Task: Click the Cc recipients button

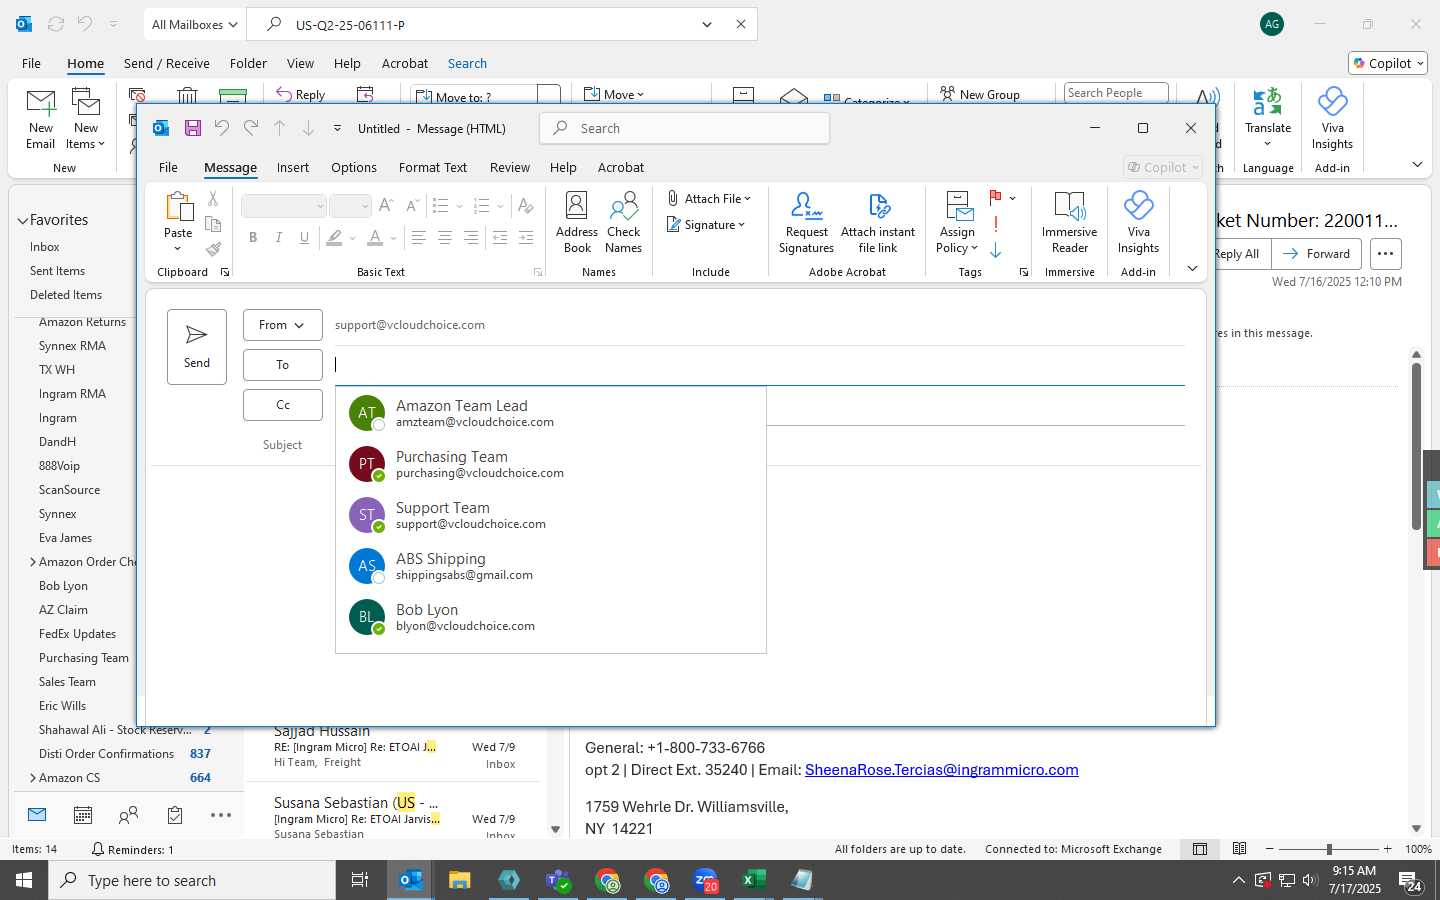Action: [x=282, y=405]
